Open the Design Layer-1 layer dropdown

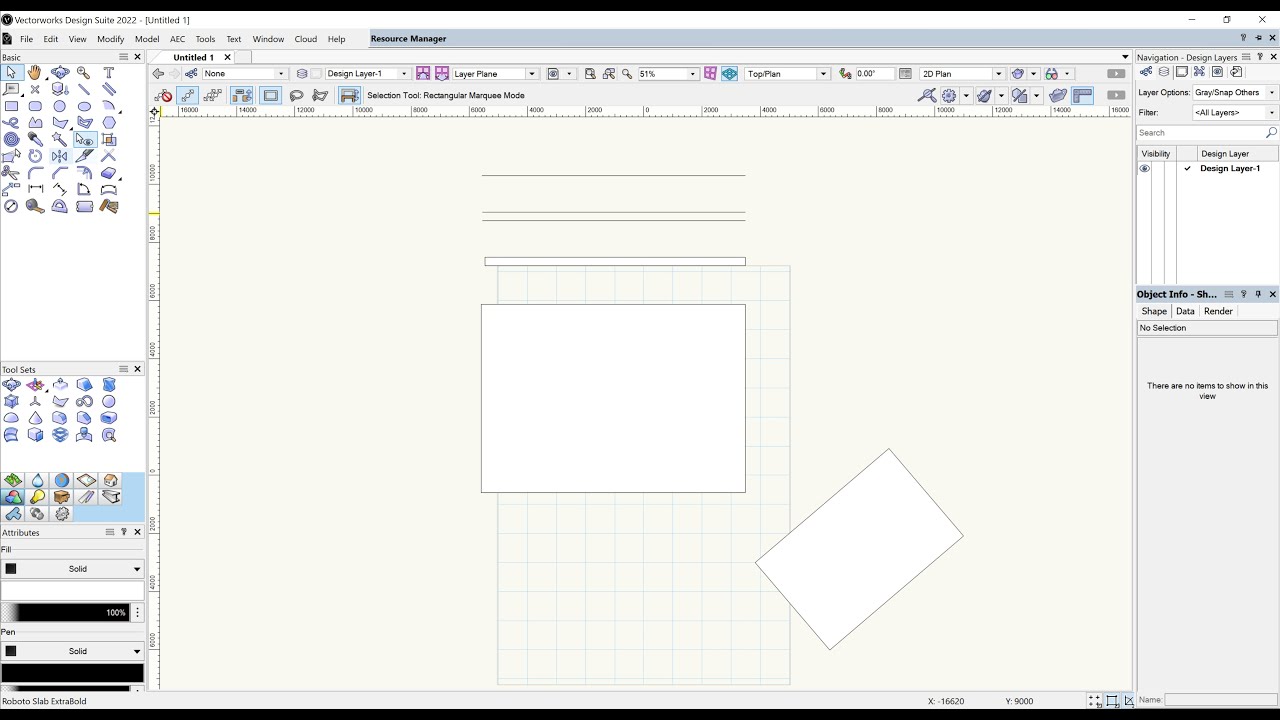tap(366, 73)
